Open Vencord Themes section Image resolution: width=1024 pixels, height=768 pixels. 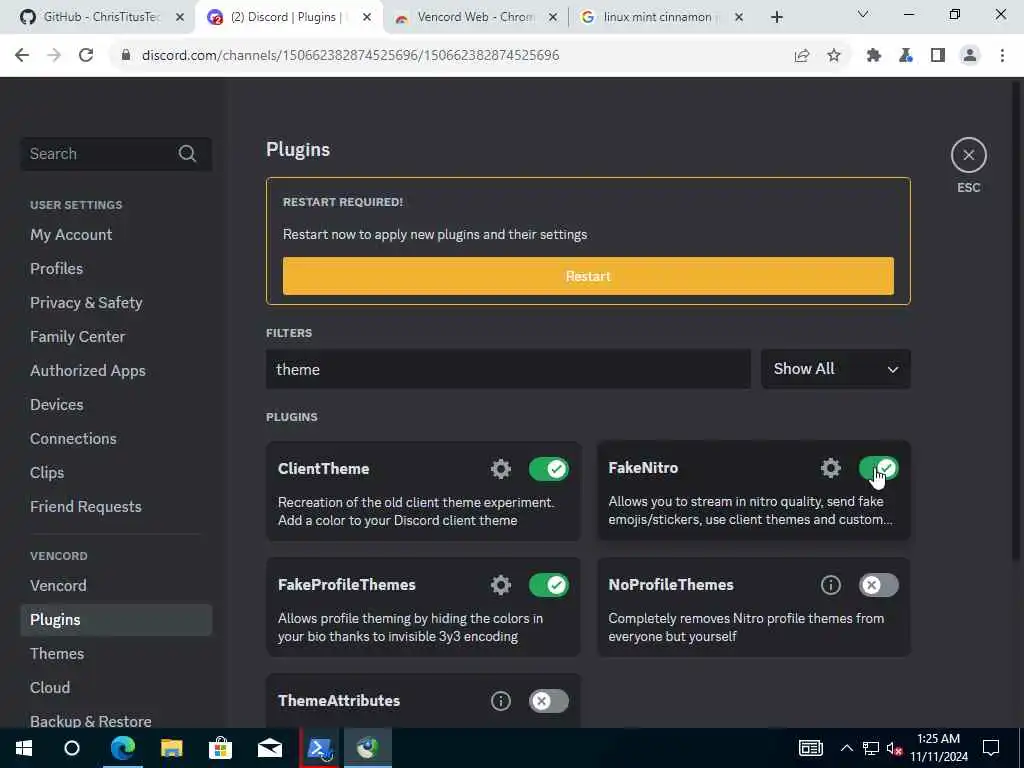pyautogui.click(x=57, y=653)
